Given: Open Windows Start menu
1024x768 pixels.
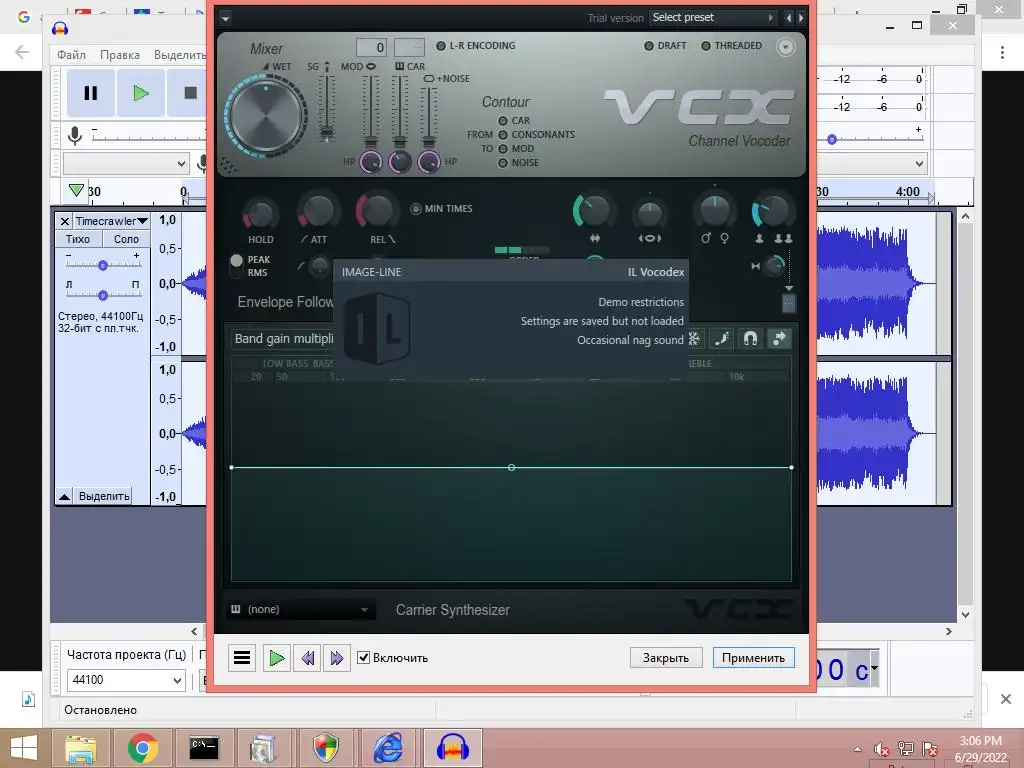Looking at the screenshot, I should tap(24, 747).
